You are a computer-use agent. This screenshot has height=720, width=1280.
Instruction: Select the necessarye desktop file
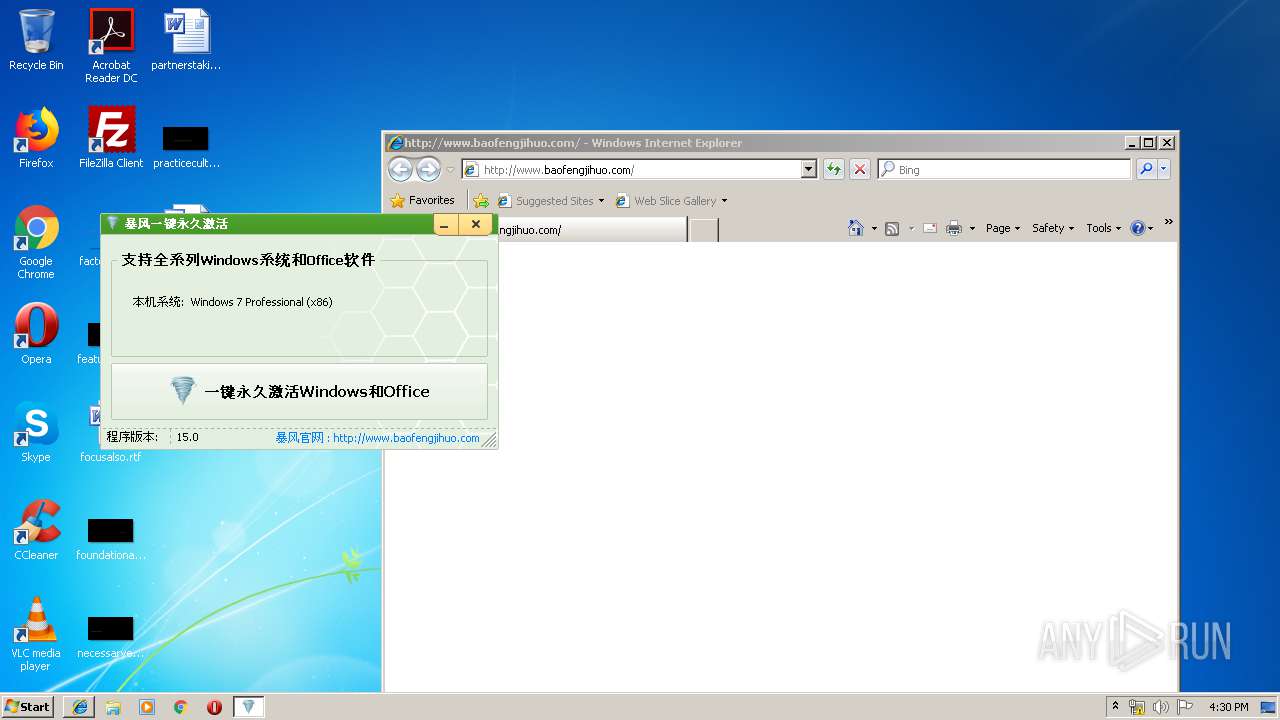(x=111, y=636)
